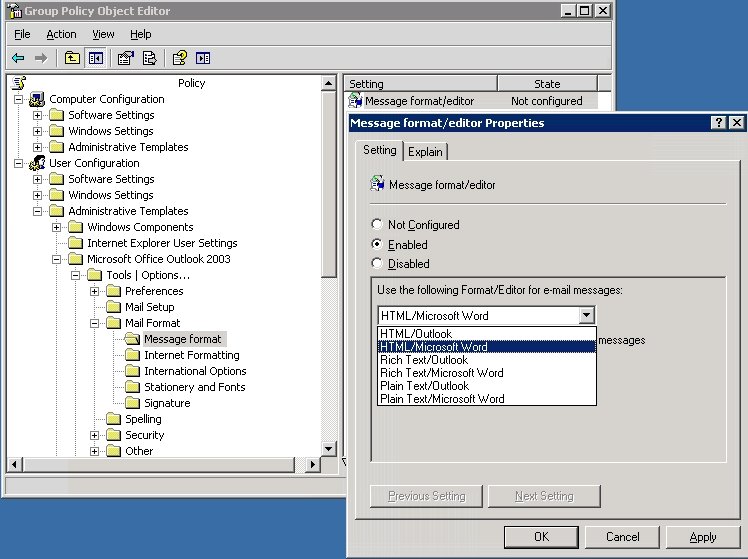Toggle Show/Hide Console Tree toolbar icon
The image size is (748, 559).
click(95, 58)
